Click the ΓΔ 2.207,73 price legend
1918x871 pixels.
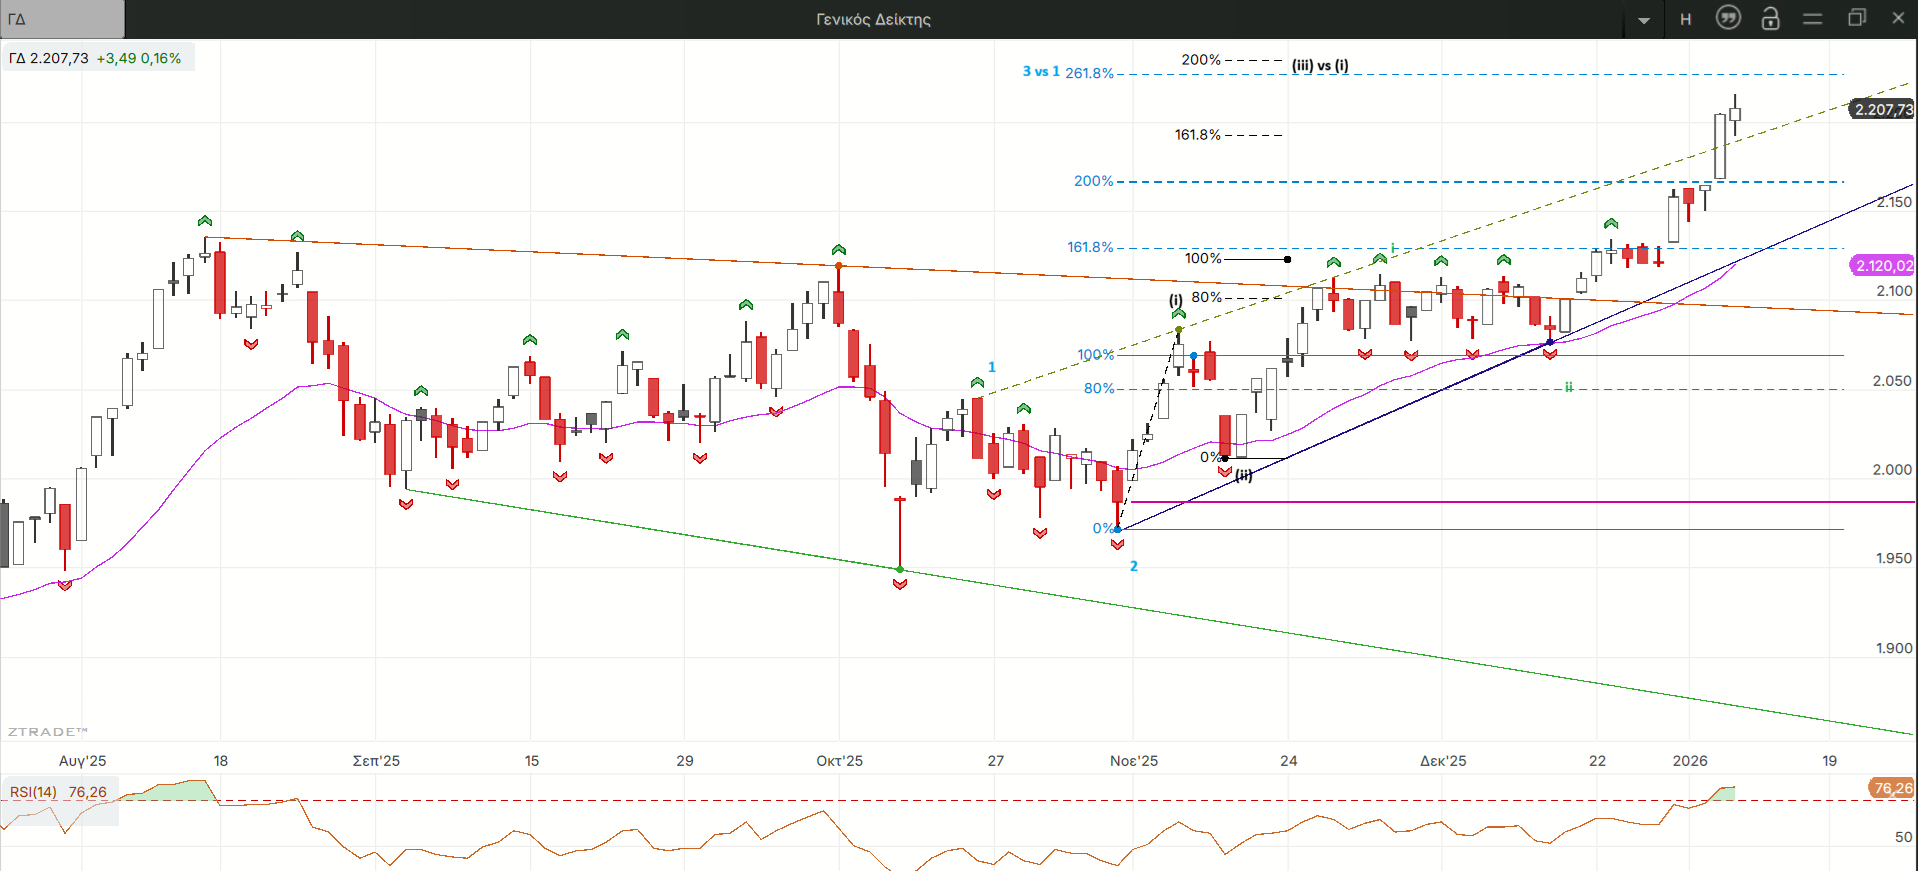(x=96, y=58)
